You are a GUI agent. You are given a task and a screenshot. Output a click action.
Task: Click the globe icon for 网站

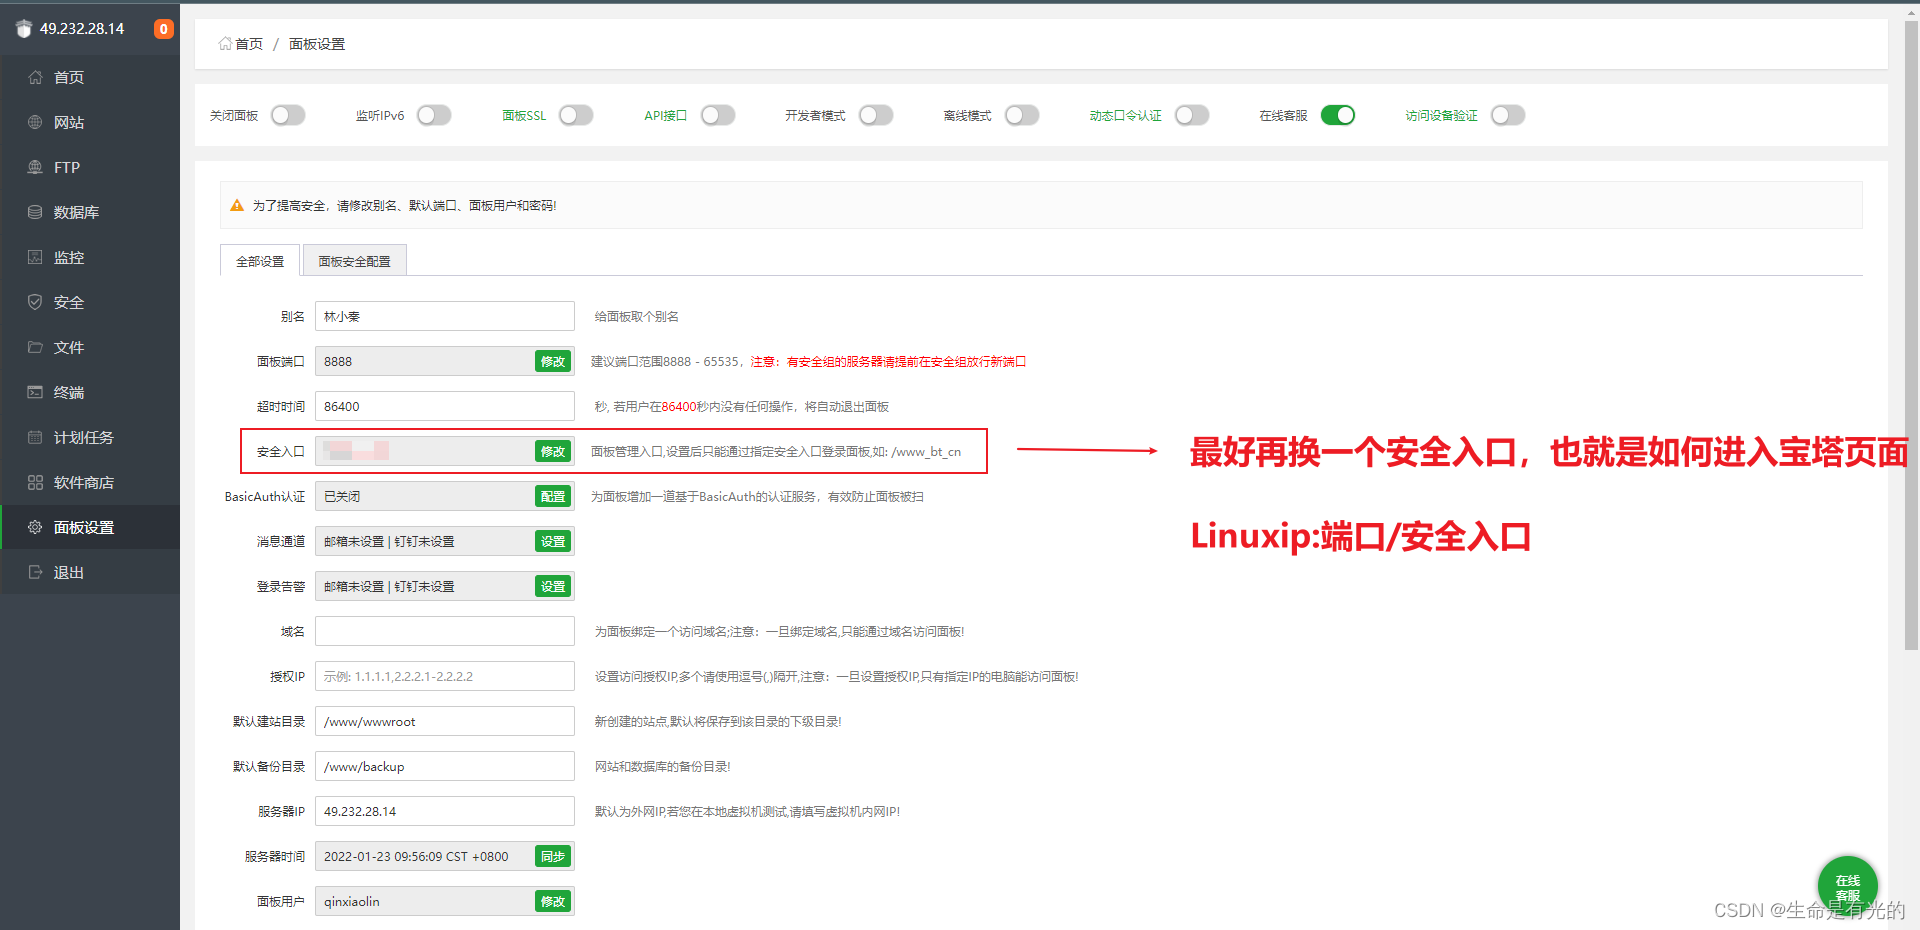pyautogui.click(x=35, y=122)
